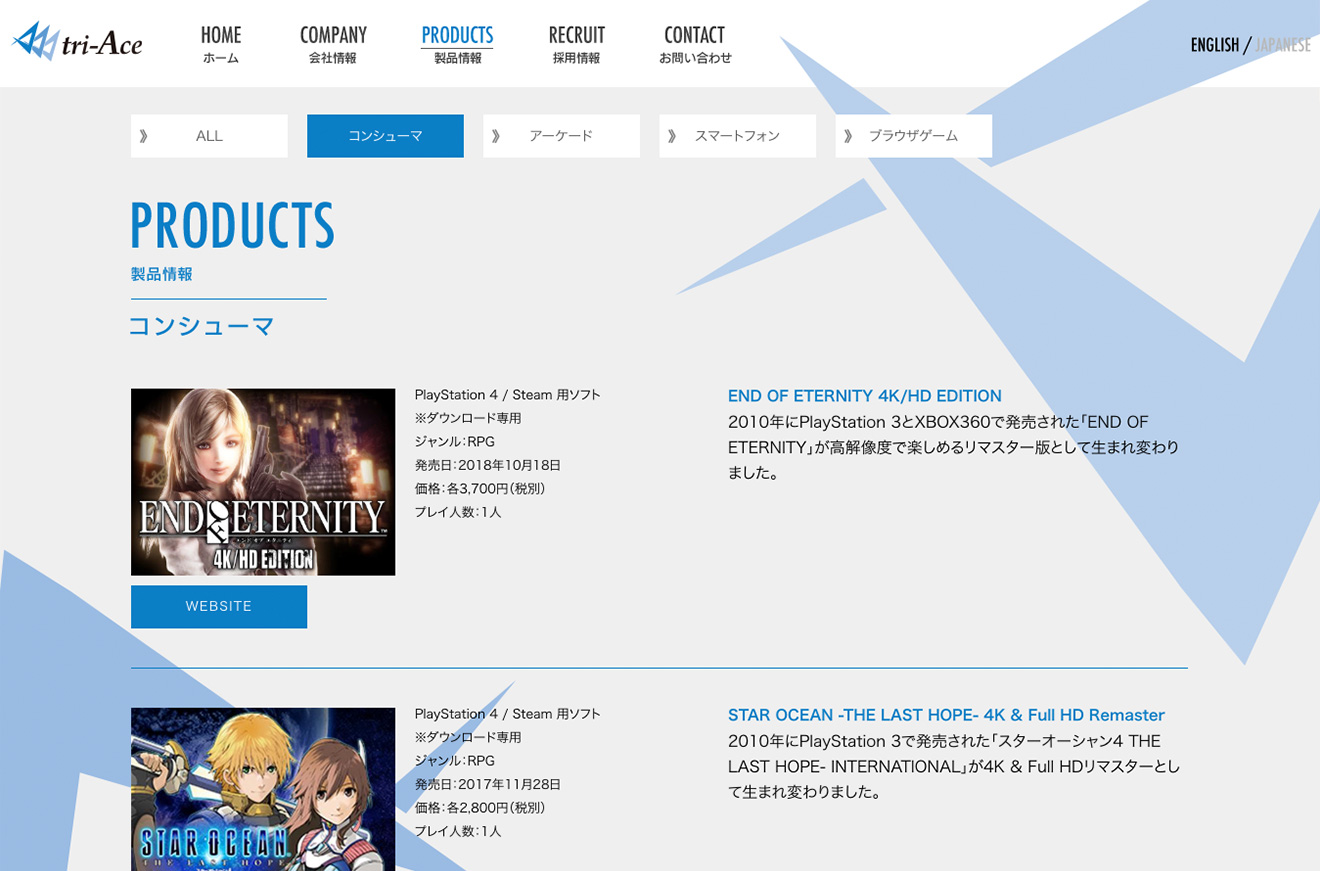Filter products by スマートフォン
This screenshot has height=871, width=1320.
click(x=737, y=136)
